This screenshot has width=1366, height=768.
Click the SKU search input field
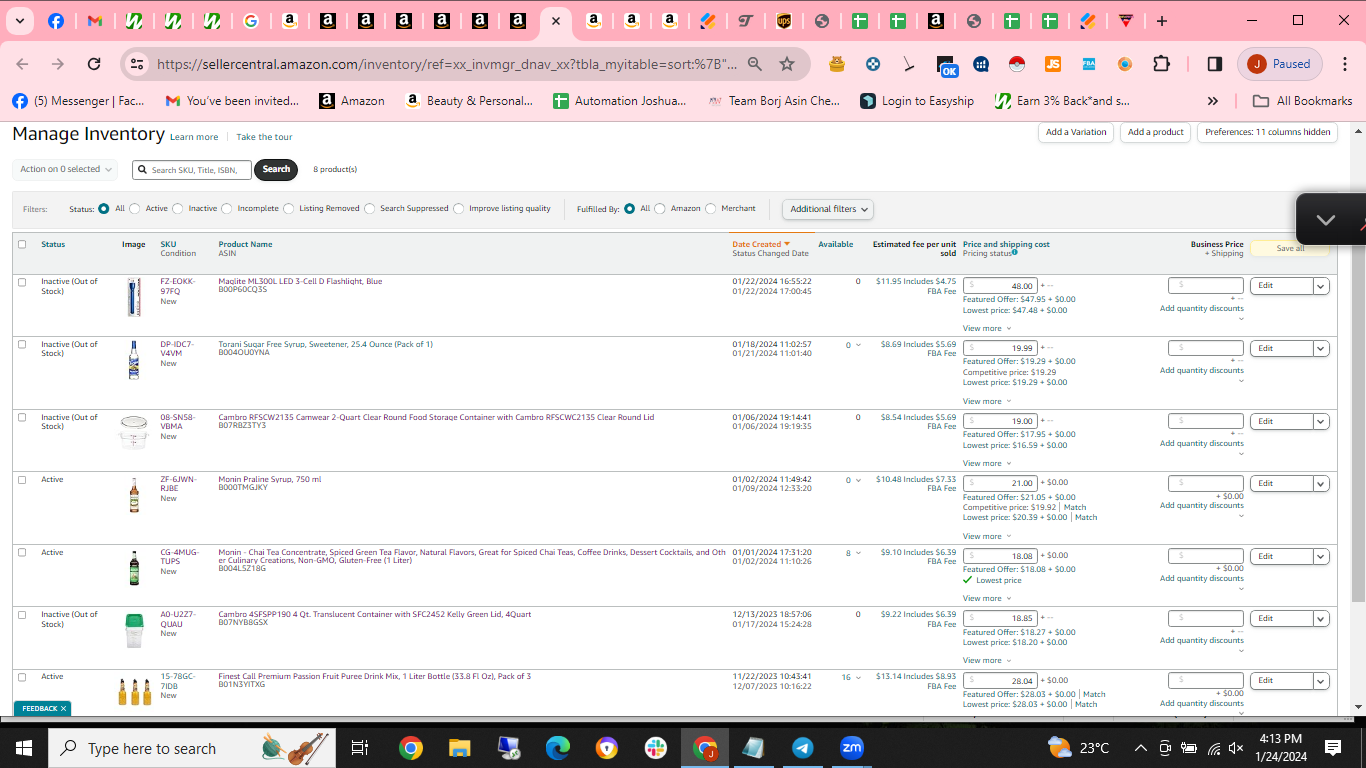pos(192,170)
